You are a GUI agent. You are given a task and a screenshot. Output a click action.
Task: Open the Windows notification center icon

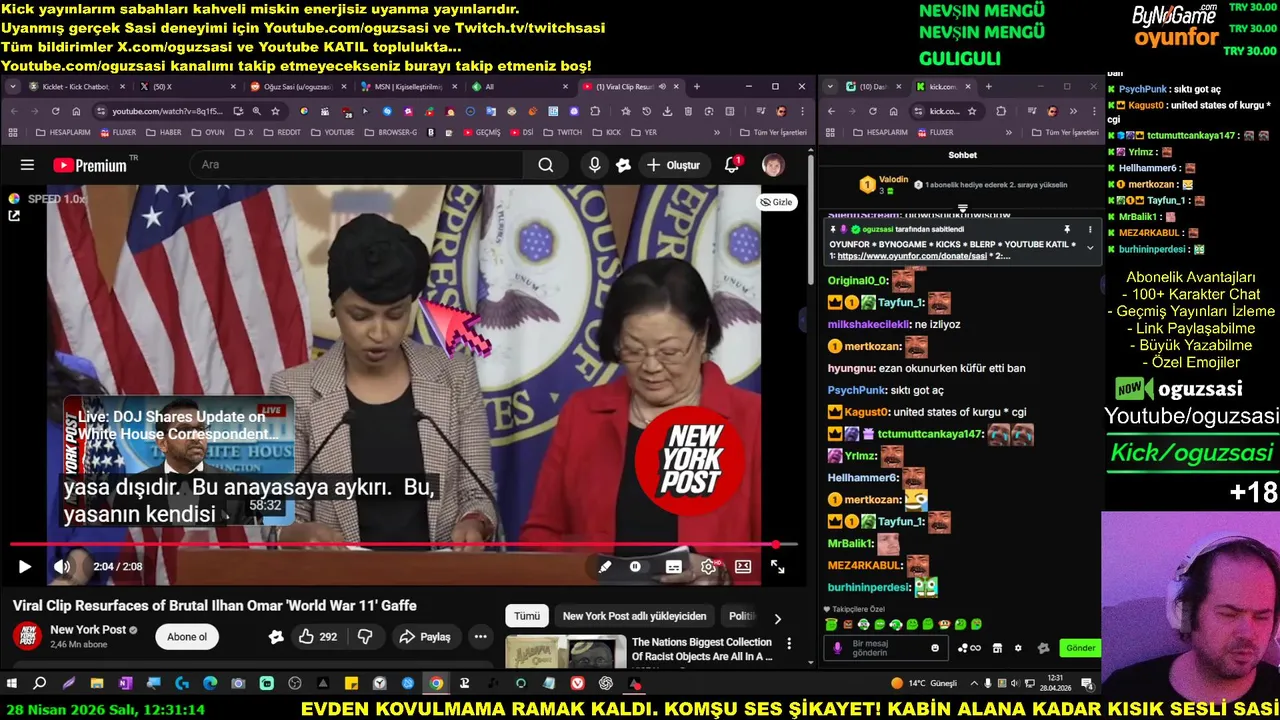coord(1087,684)
